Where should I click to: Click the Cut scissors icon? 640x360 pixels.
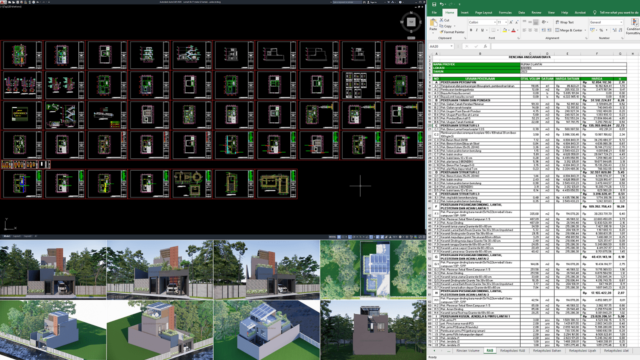(x=441, y=20)
